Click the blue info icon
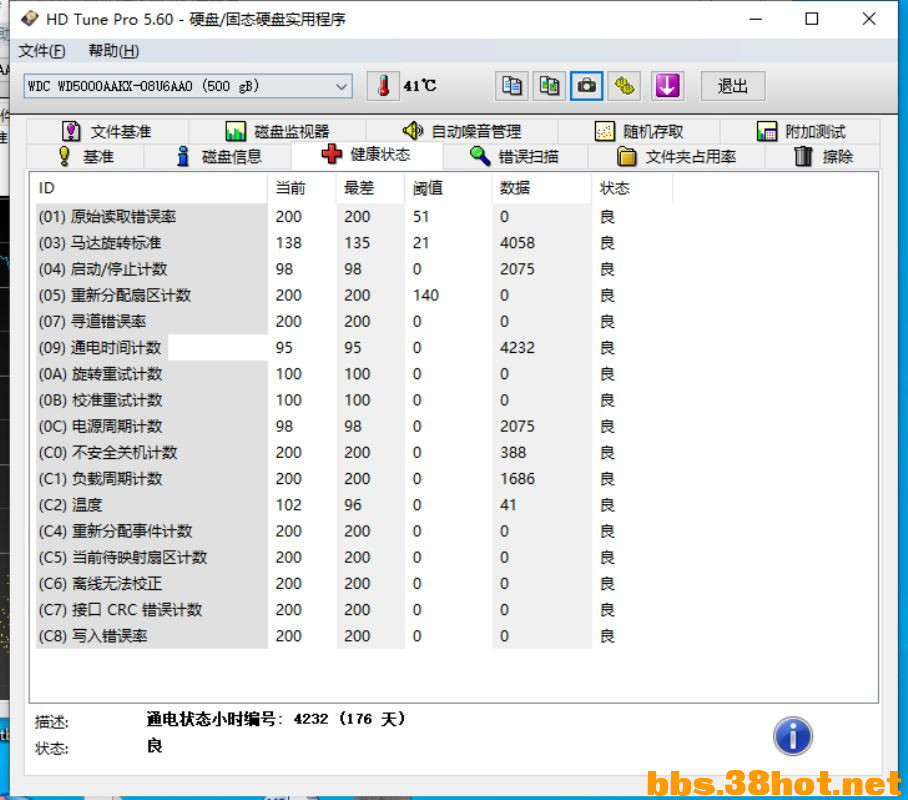This screenshot has width=908, height=800. pyautogui.click(x=793, y=736)
